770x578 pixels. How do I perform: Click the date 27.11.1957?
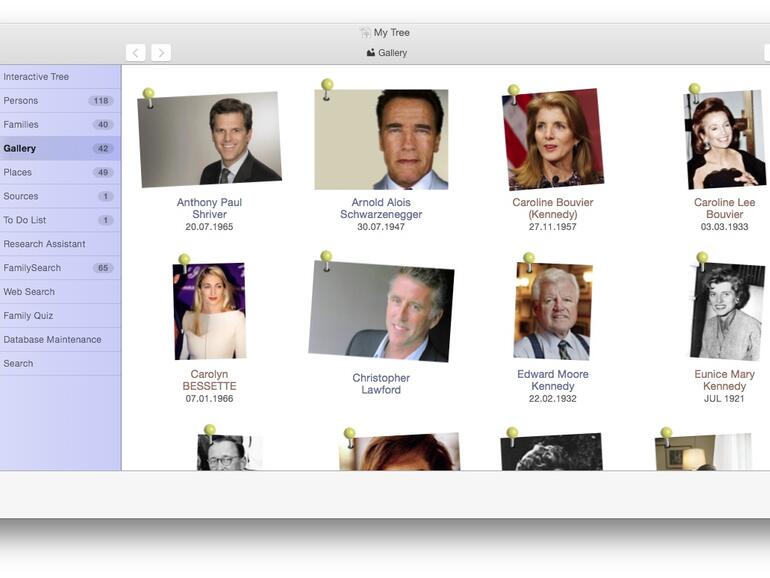[553, 227]
